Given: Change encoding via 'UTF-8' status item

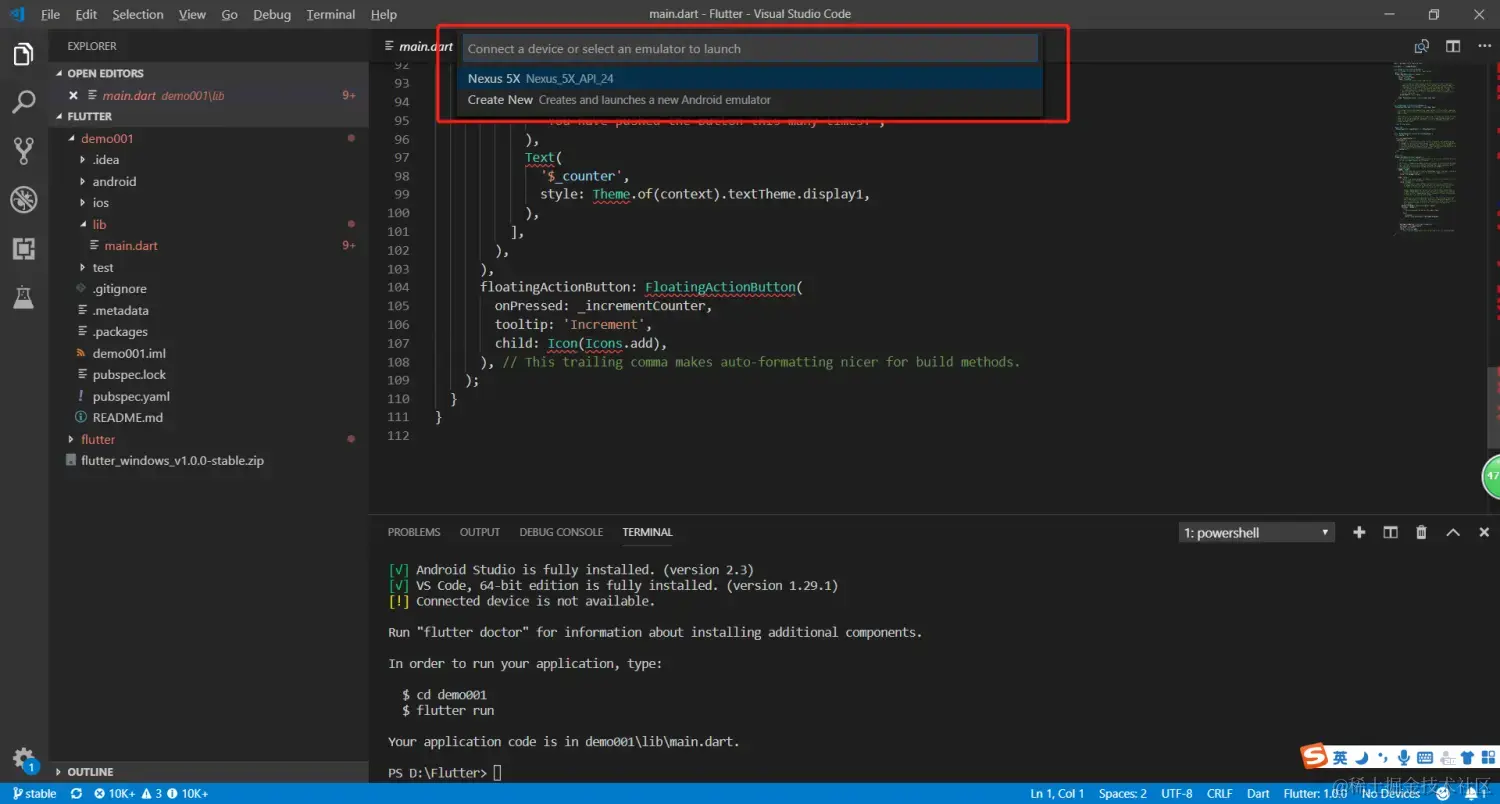Looking at the screenshot, I should click(x=1176, y=793).
